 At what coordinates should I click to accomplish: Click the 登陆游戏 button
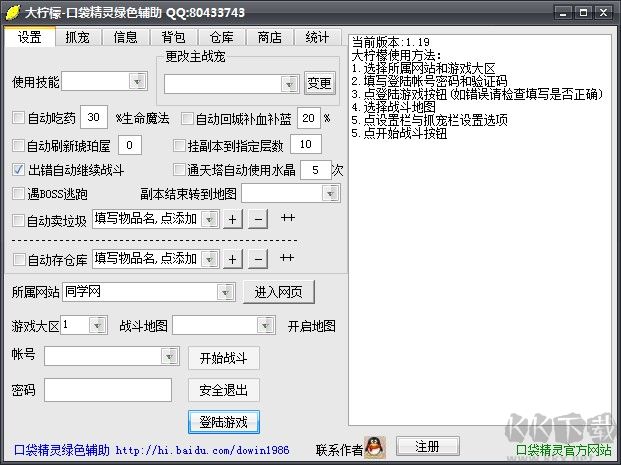224,422
